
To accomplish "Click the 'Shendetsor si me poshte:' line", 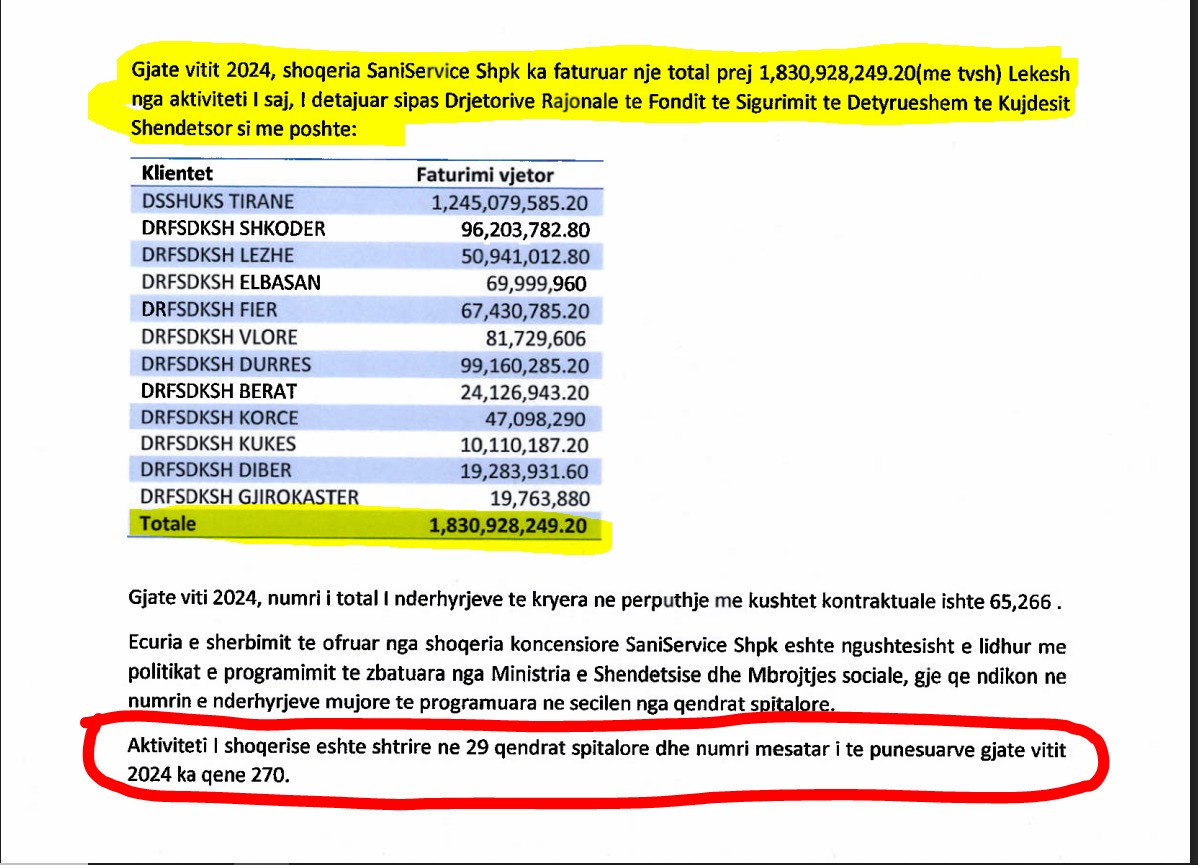I will (x=244, y=128).
